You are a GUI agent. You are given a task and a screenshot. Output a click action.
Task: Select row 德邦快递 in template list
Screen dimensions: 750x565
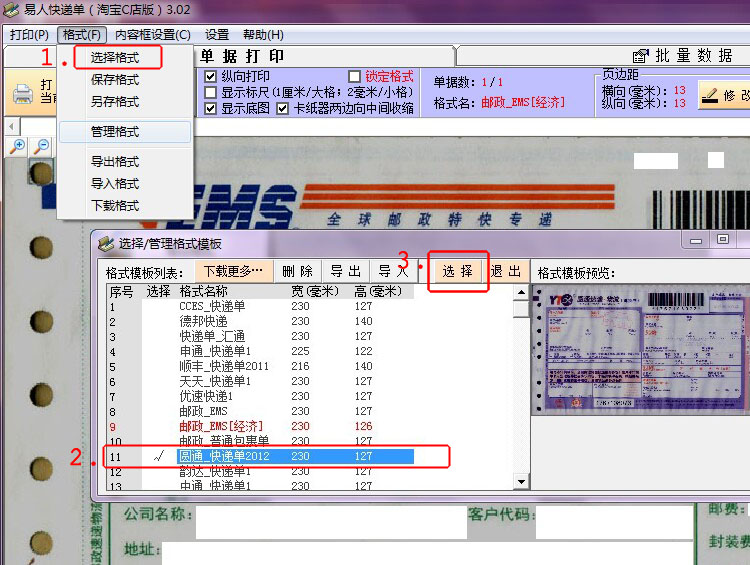coord(260,321)
